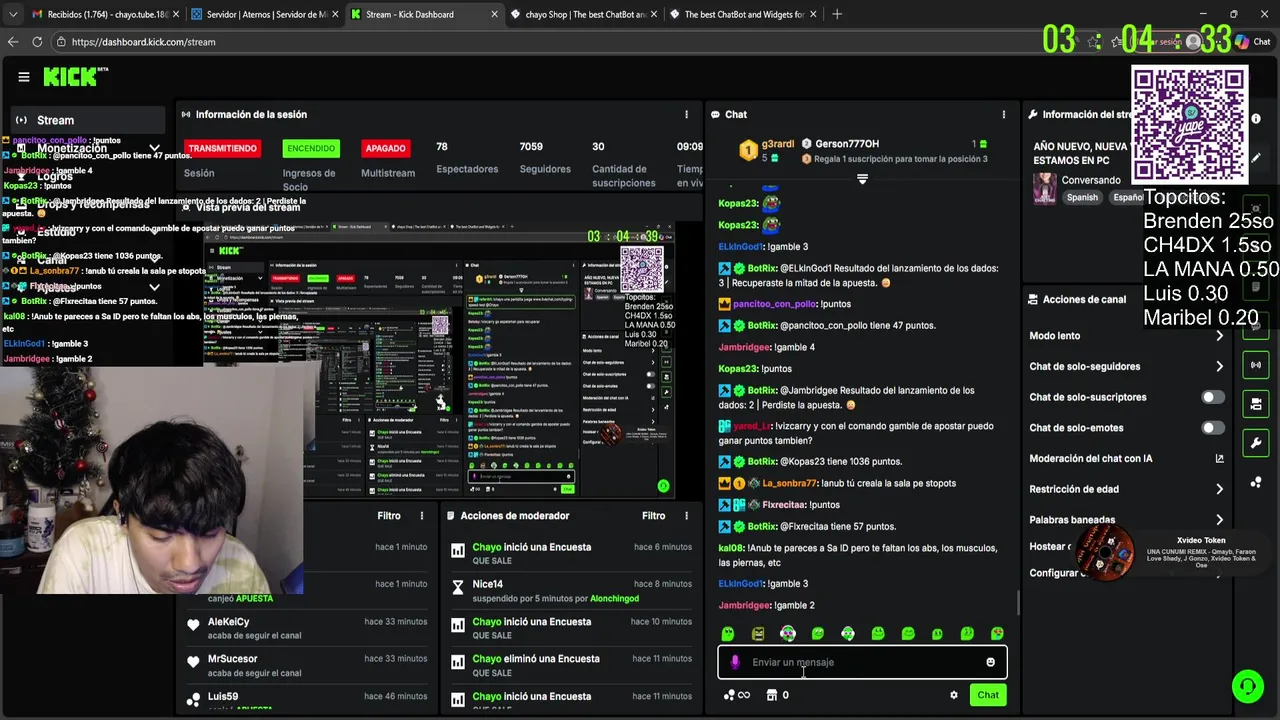Focus the Enviar un mensaje field
Image resolution: width=1280 pixels, height=720 pixels.
tap(862, 662)
